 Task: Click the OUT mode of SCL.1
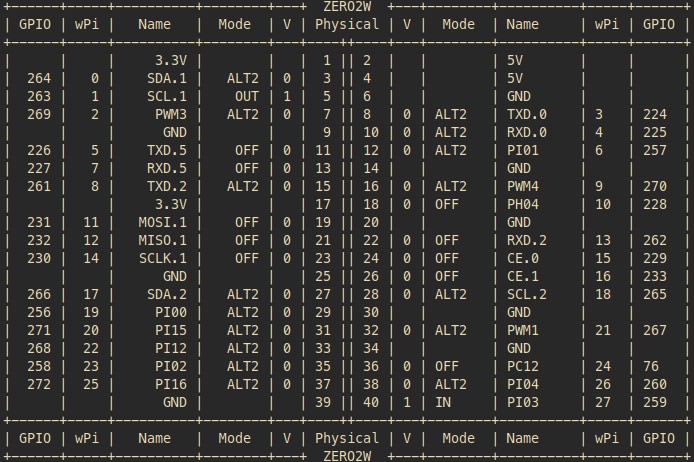click(247, 96)
